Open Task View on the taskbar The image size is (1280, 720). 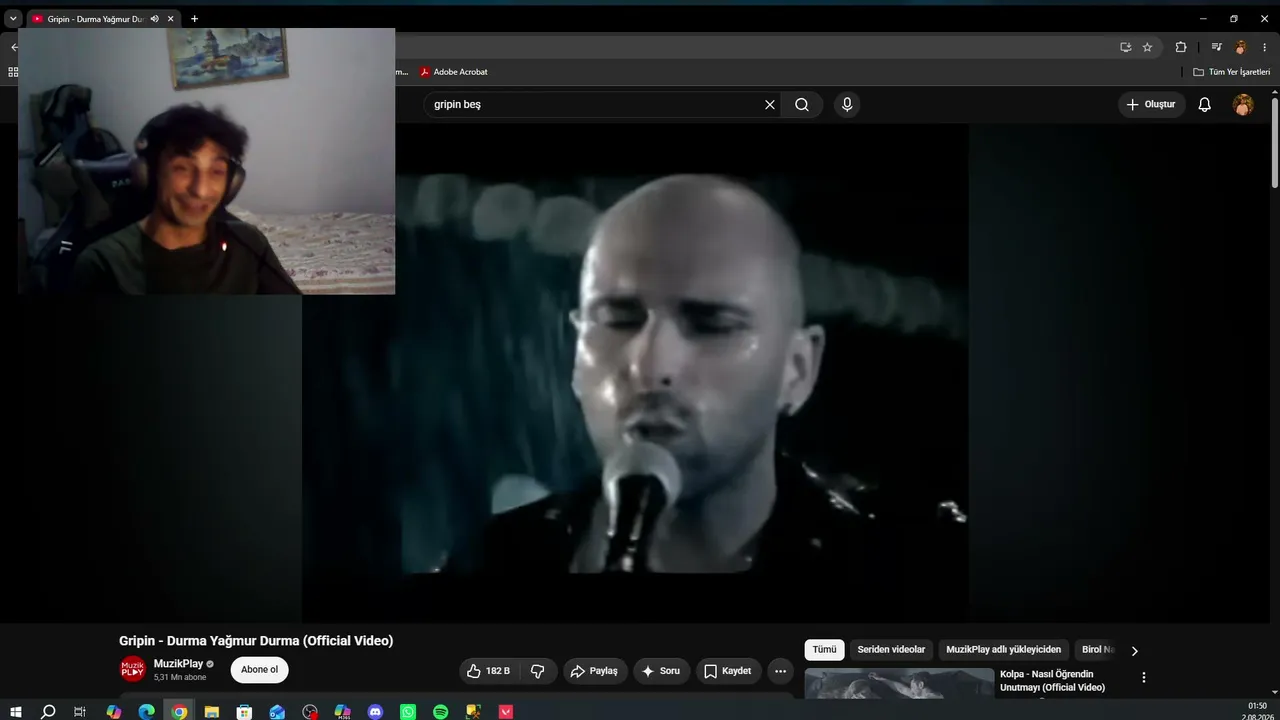(80, 712)
